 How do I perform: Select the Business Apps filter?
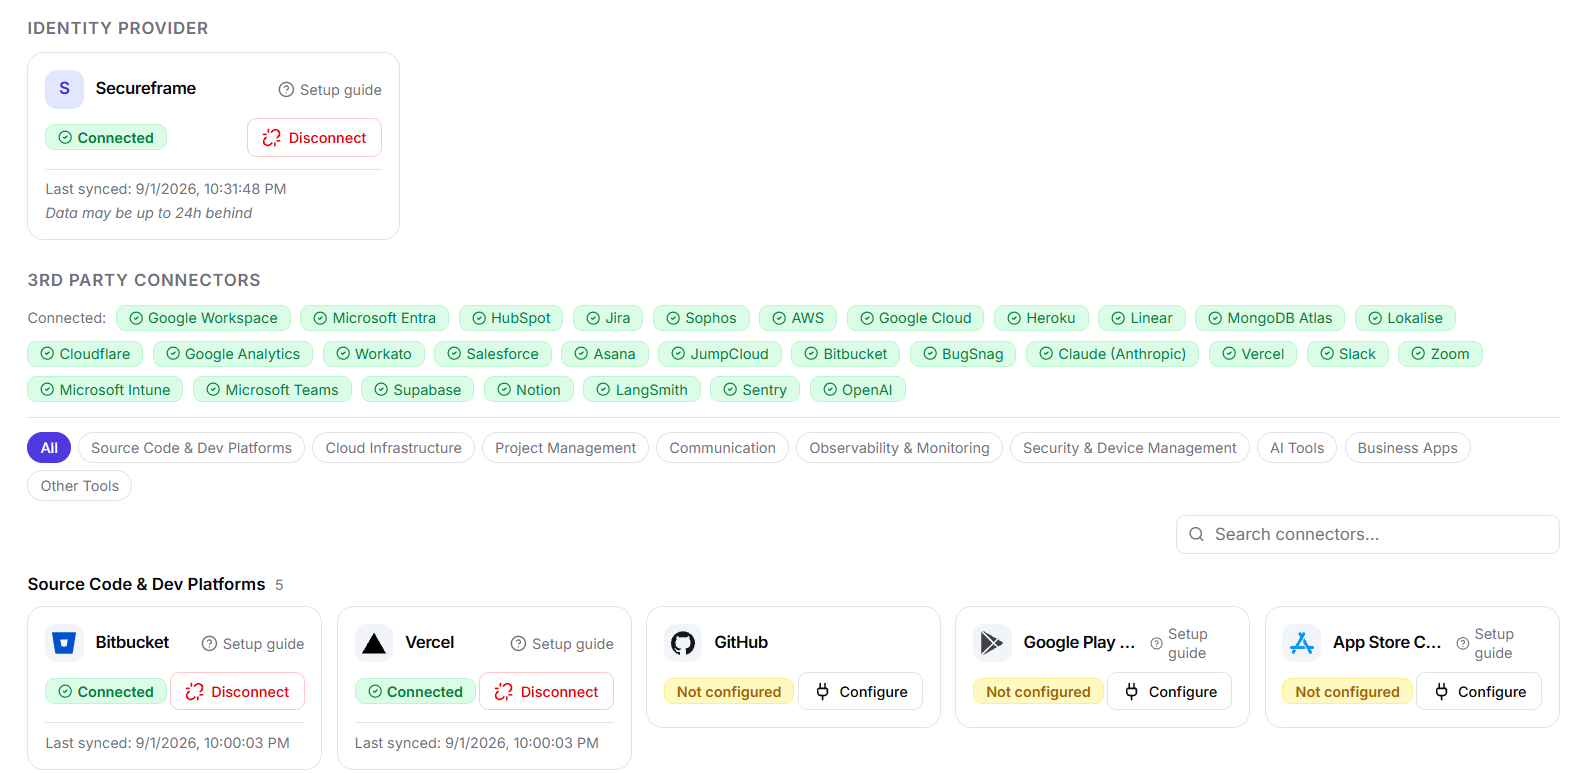(1407, 448)
